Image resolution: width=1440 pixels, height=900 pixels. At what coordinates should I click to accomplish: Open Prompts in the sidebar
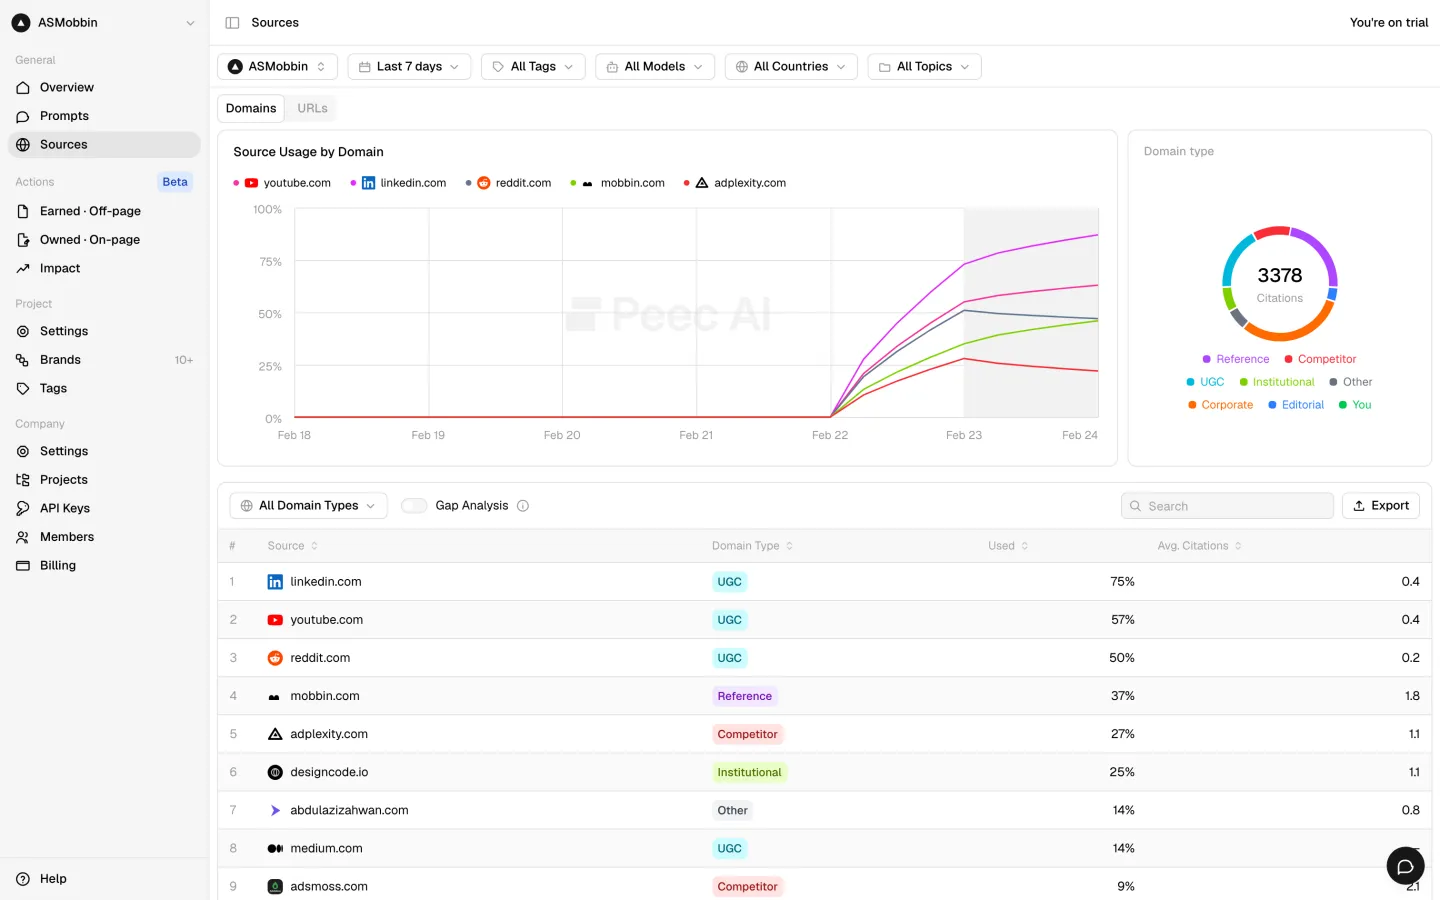click(104, 116)
